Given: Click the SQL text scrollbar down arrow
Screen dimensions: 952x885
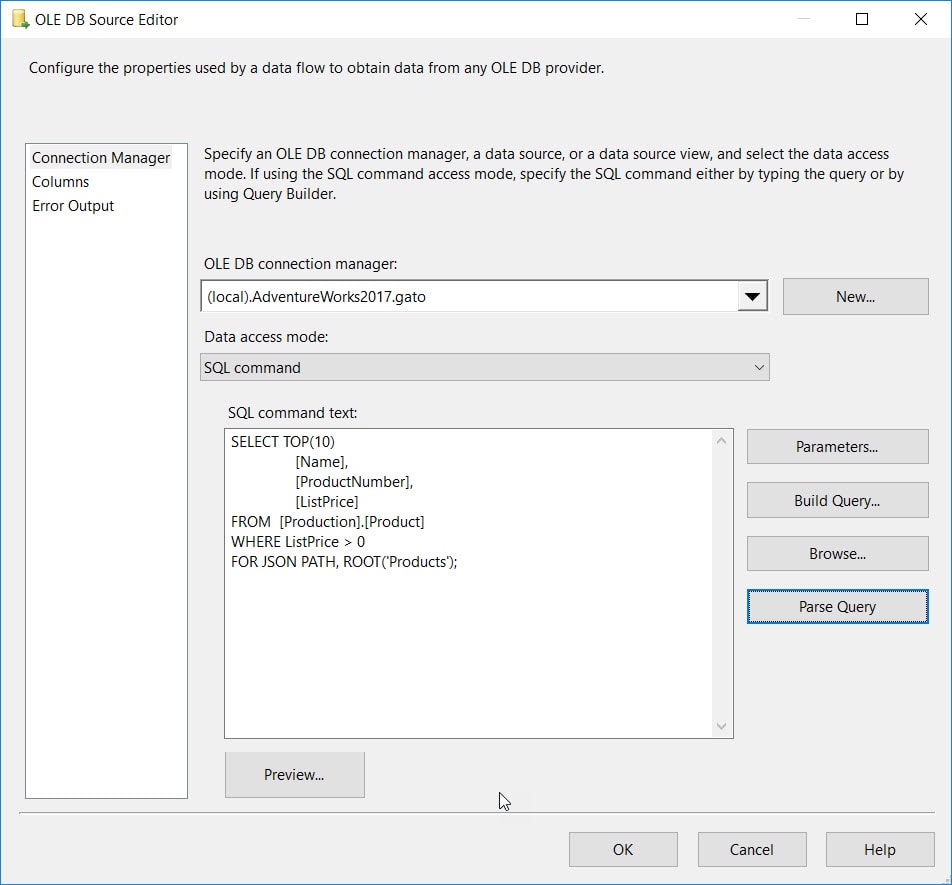Looking at the screenshot, I should 721,727.
